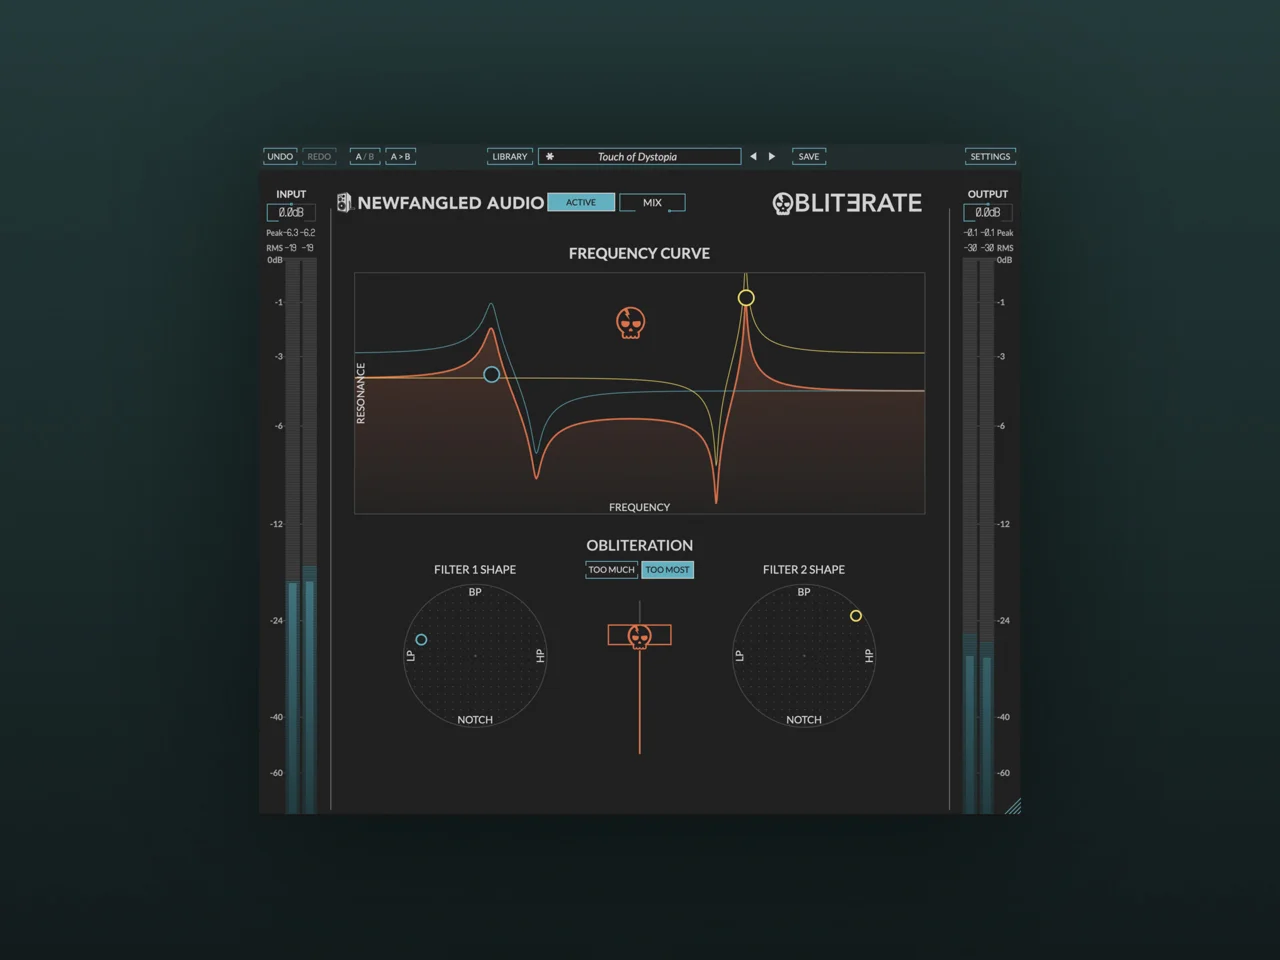
Task: Click the UNDO button
Action: pyautogui.click(x=280, y=157)
